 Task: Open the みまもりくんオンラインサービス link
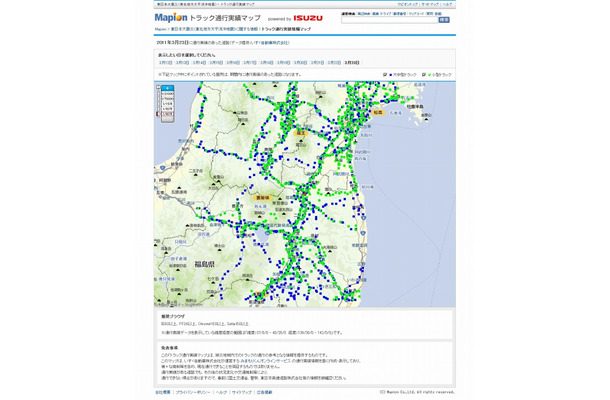[266, 361]
